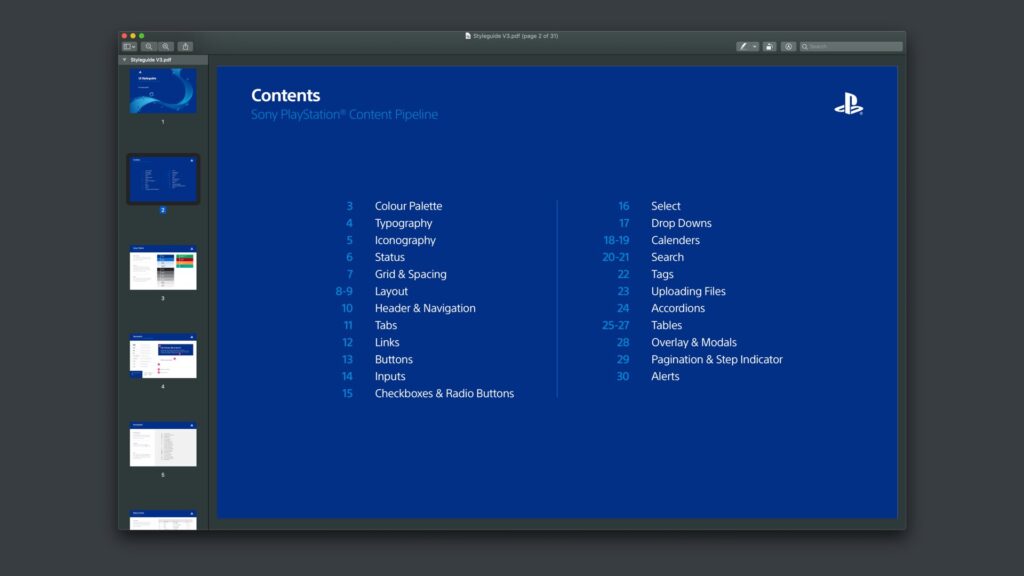Open highlight color dropdown arrow
The width and height of the screenshot is (1024, 576).
[x=755, y=46]
